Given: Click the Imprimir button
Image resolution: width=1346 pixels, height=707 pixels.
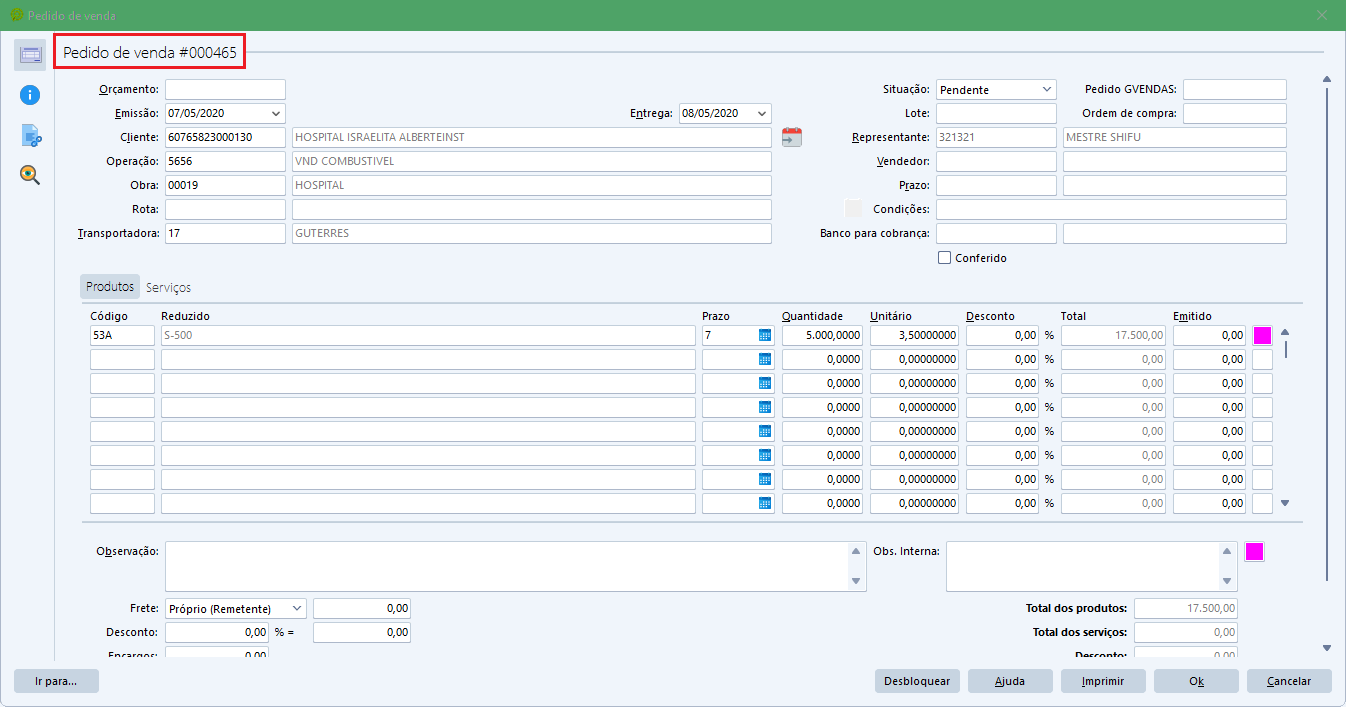Looking at the screenshot, I should click(x=1103, y=681).
